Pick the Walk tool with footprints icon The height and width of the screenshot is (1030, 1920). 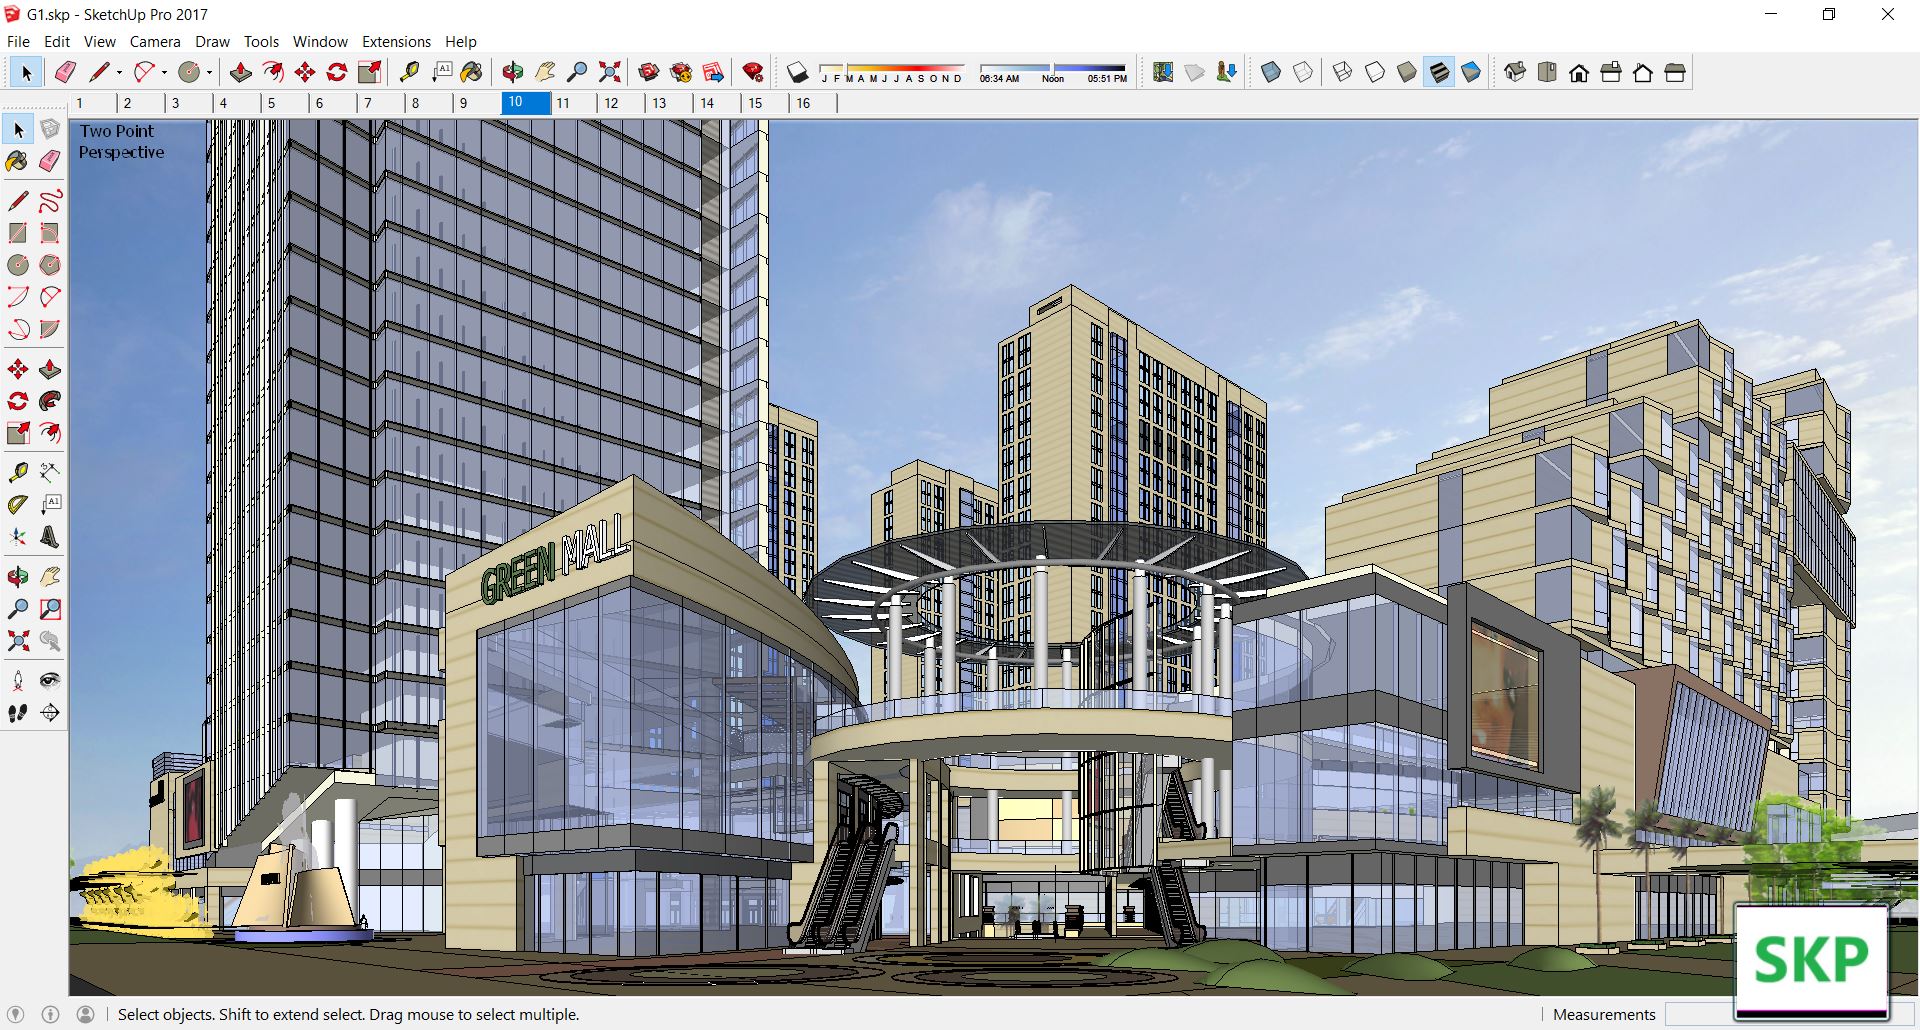[18, 713]
